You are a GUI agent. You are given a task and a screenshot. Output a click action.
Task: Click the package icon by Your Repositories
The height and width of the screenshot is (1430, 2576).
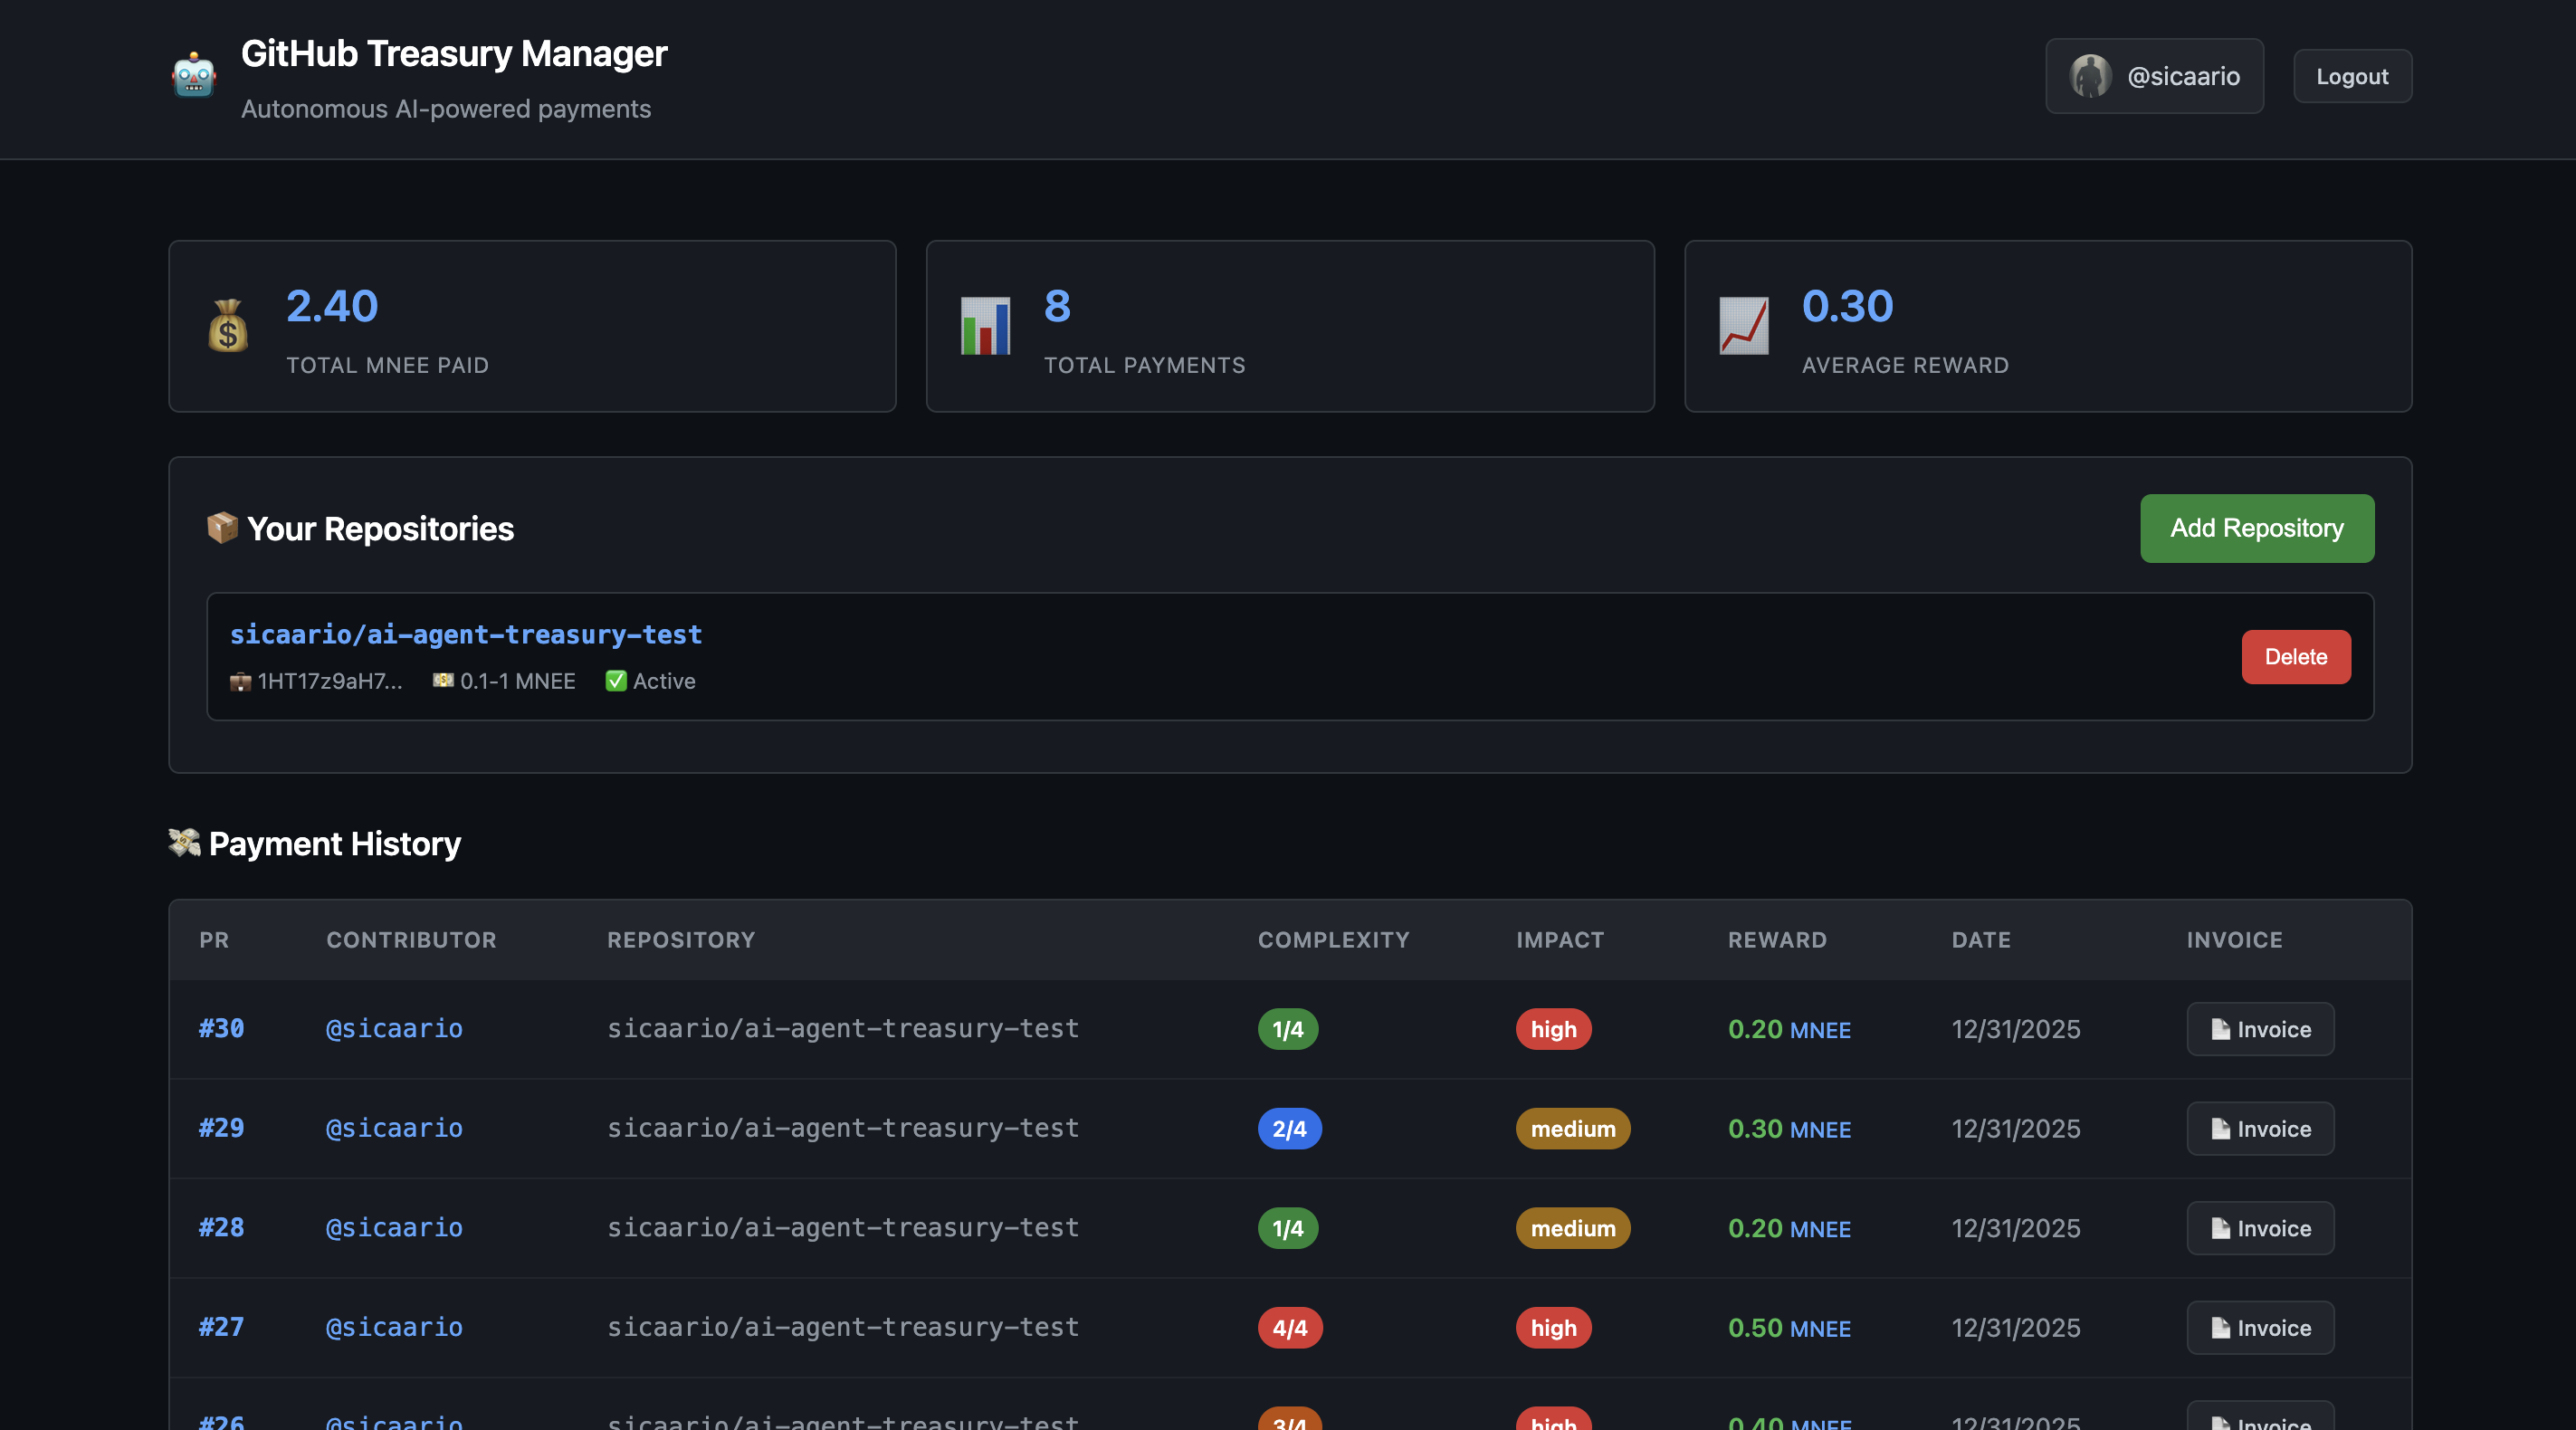coord(222,527)
